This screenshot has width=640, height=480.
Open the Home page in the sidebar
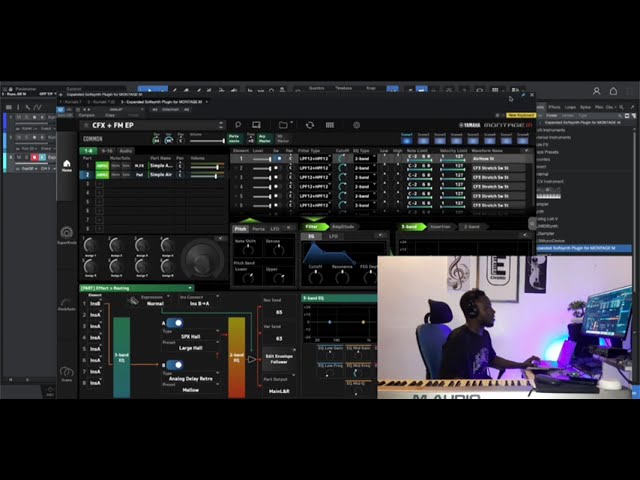(67, 165)
